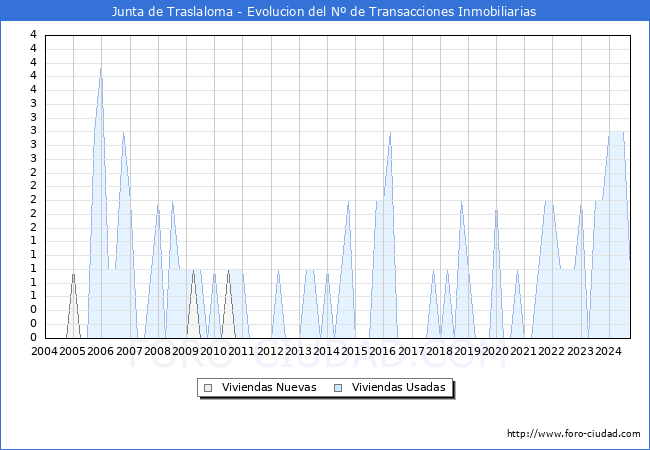The width and height of the screenshot is (650, 450).
Task: Toggle the Viviendas Usadas legend label
Action: (398, 388)
